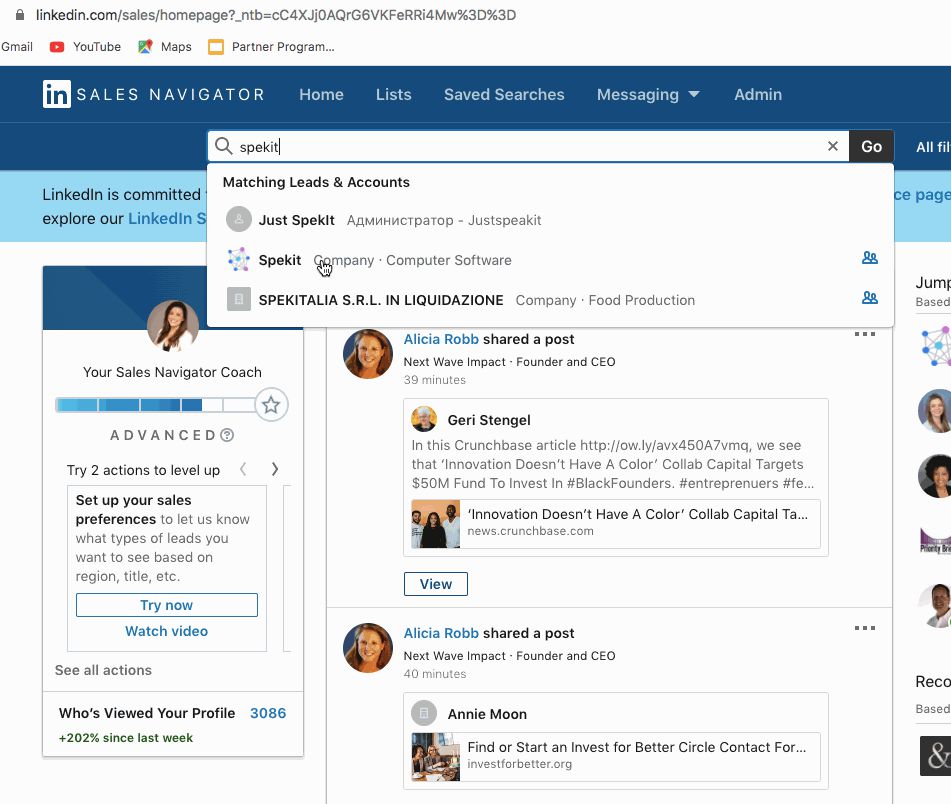This screenshot has height=804, width=951.
Task: Open the 3086 profile views count
Action: click(268, 712)
